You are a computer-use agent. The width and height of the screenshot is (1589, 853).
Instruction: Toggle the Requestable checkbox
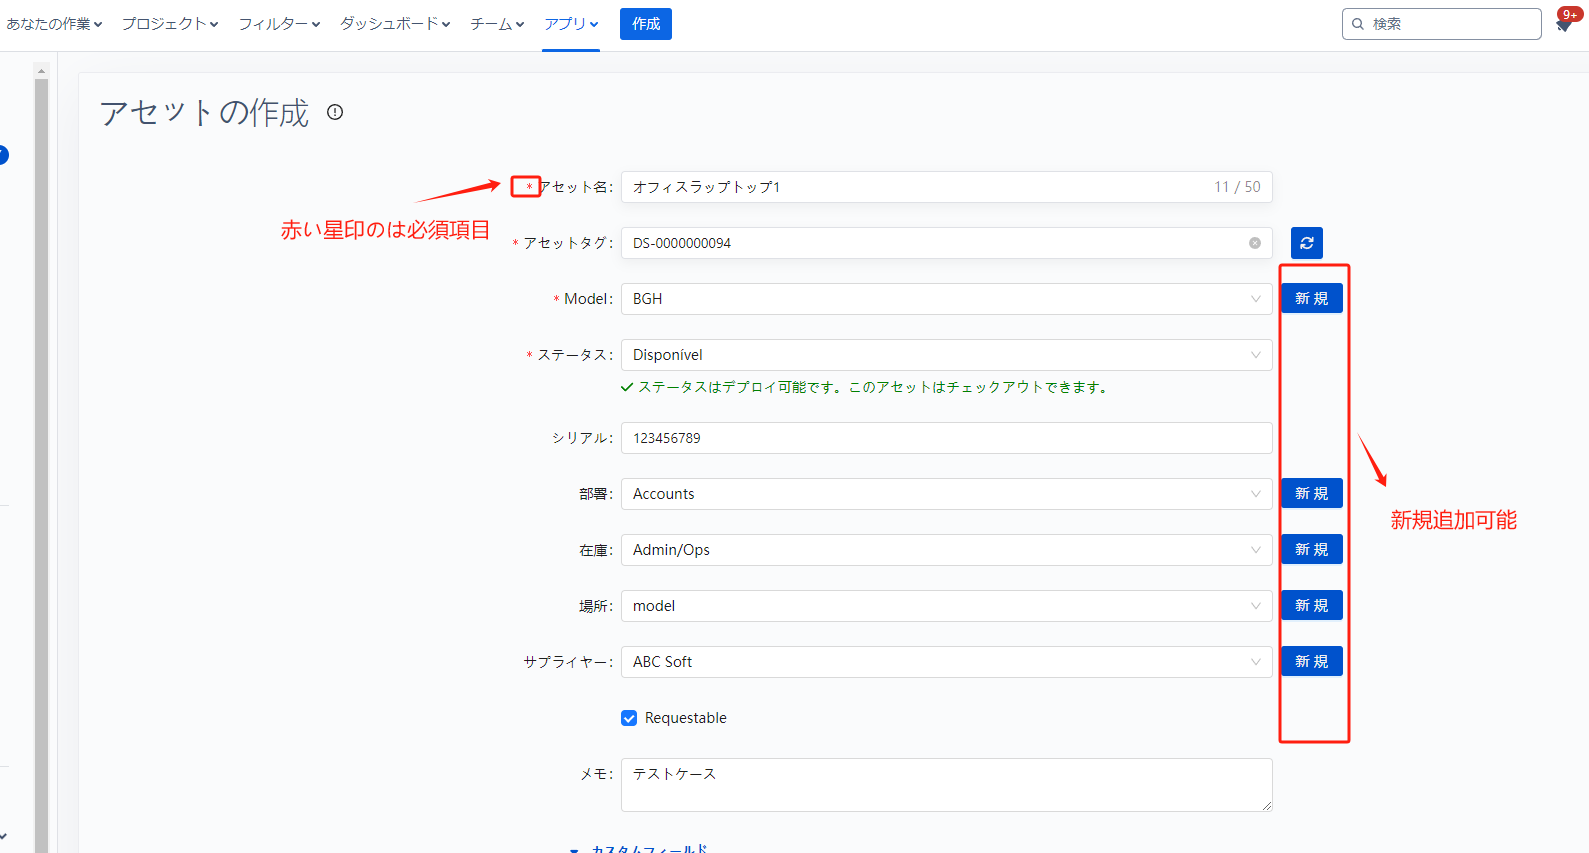pyautogui.click(x=629, y=718)
